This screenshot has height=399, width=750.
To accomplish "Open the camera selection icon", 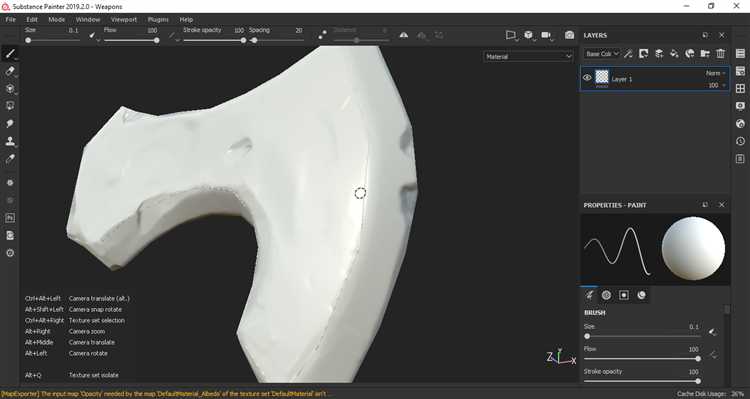I will [546, 35].
